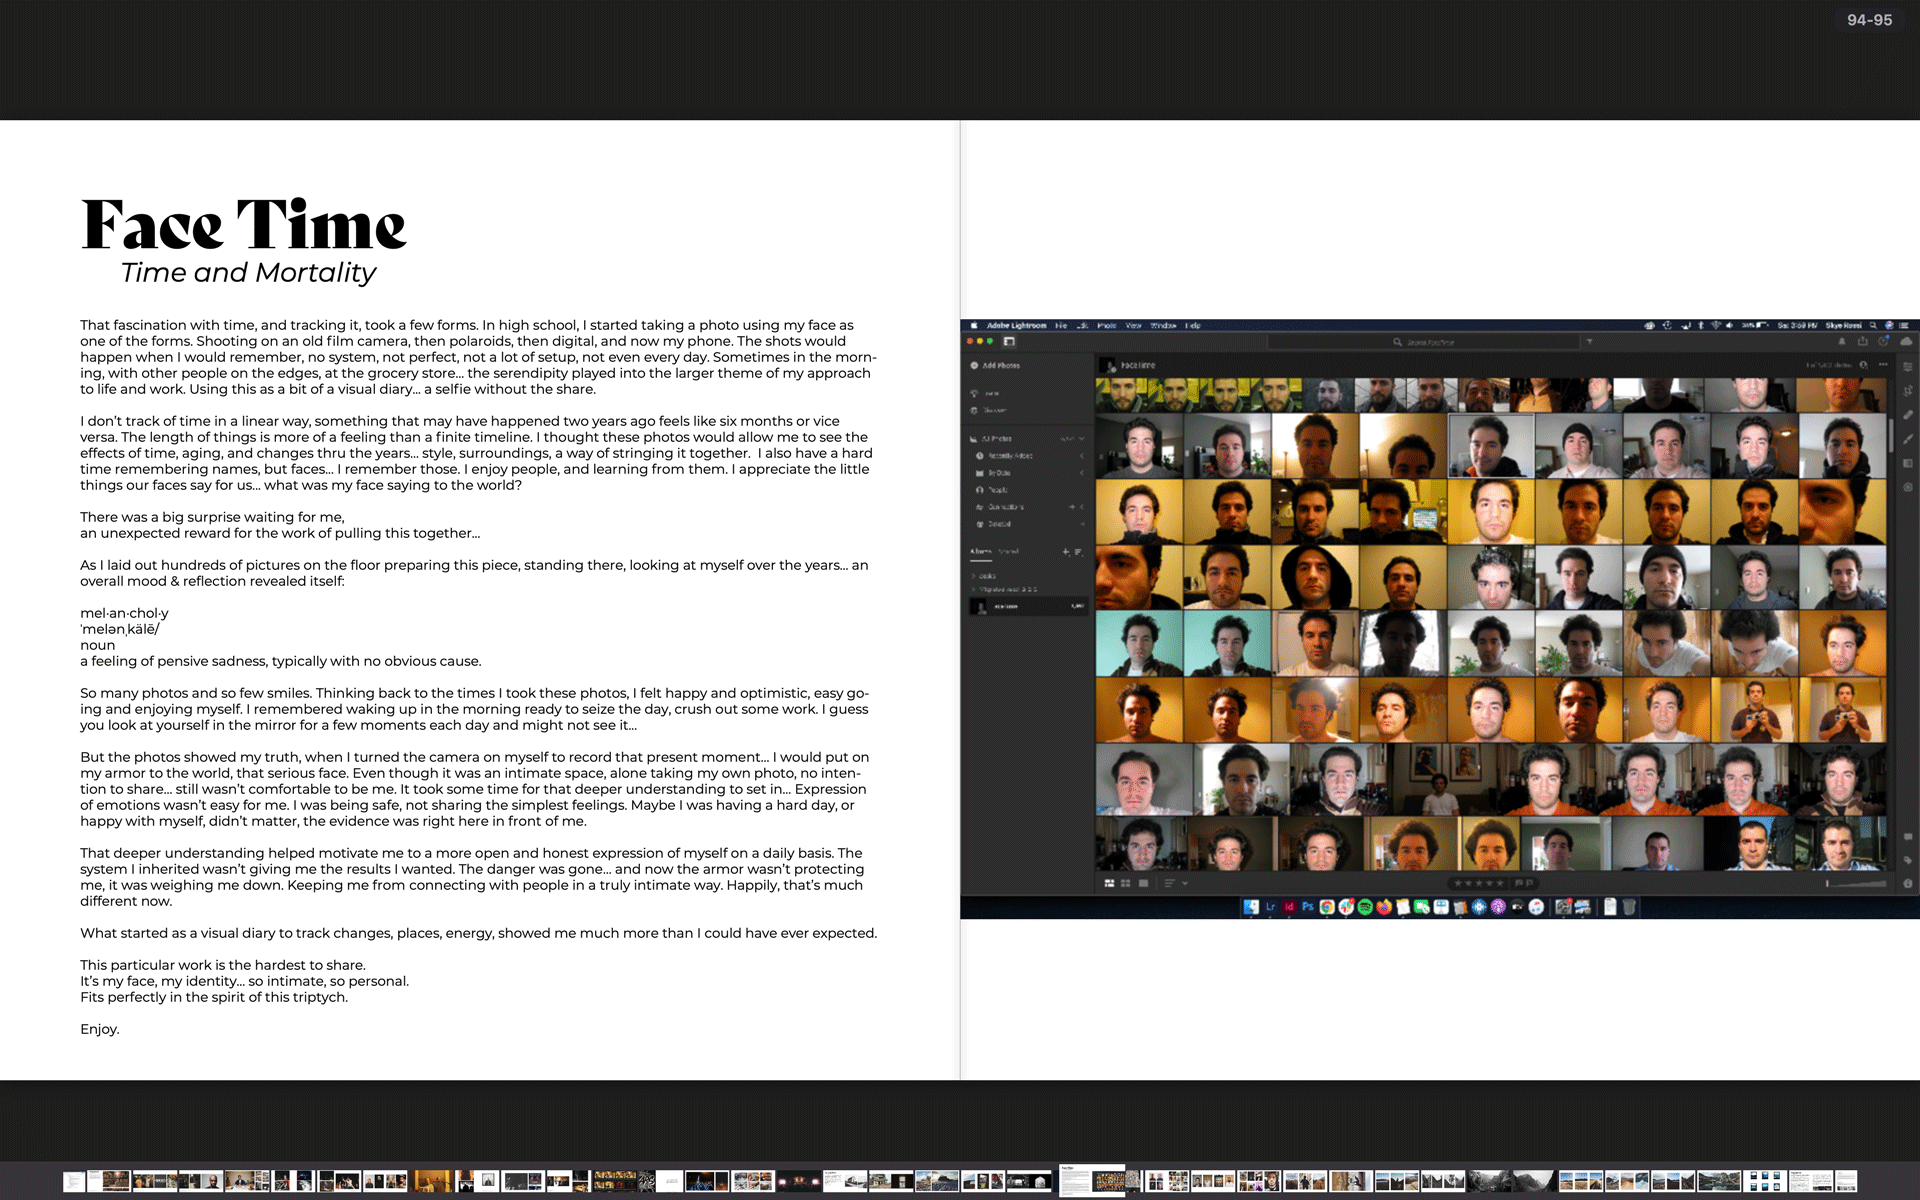Open the share export icon in Lightroom toolbar
The width and height of the screenshot is (1920, 1200).
(x=1862, y=342)
